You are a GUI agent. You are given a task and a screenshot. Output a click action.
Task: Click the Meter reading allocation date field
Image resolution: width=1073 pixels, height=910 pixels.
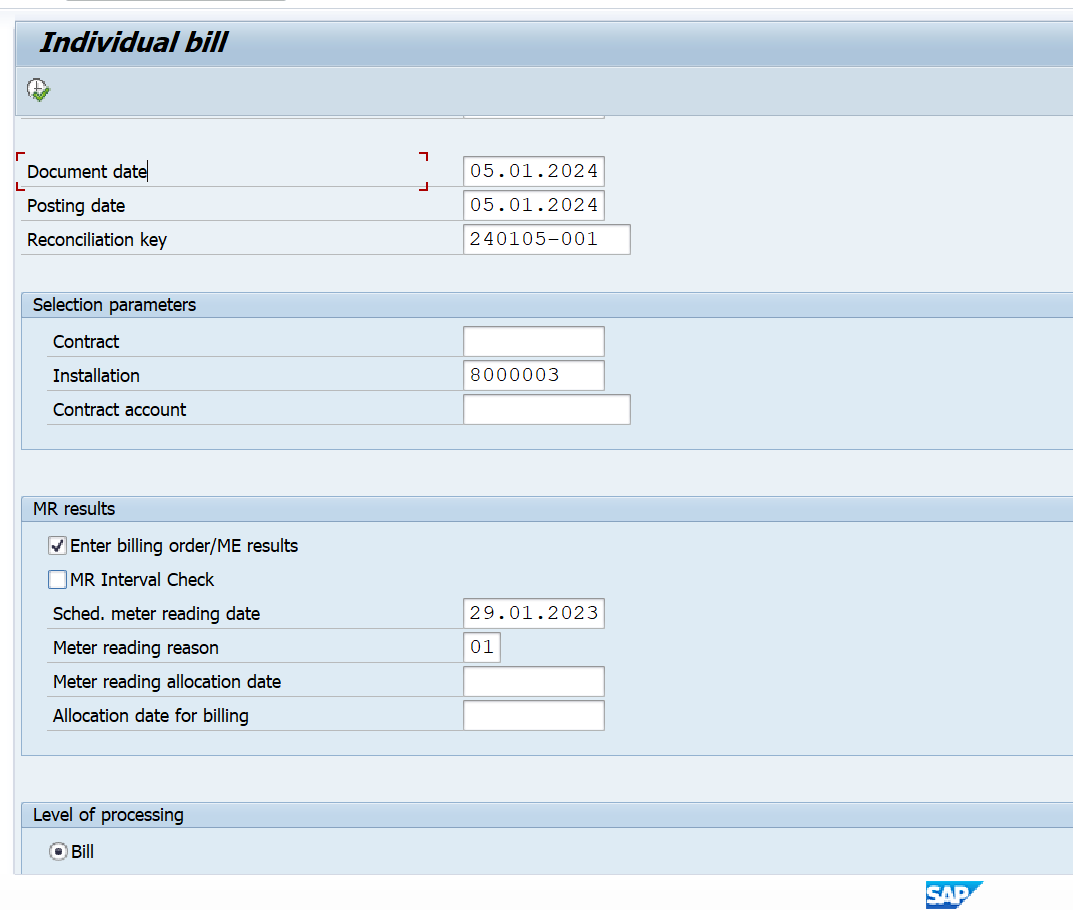pos(534,681)
